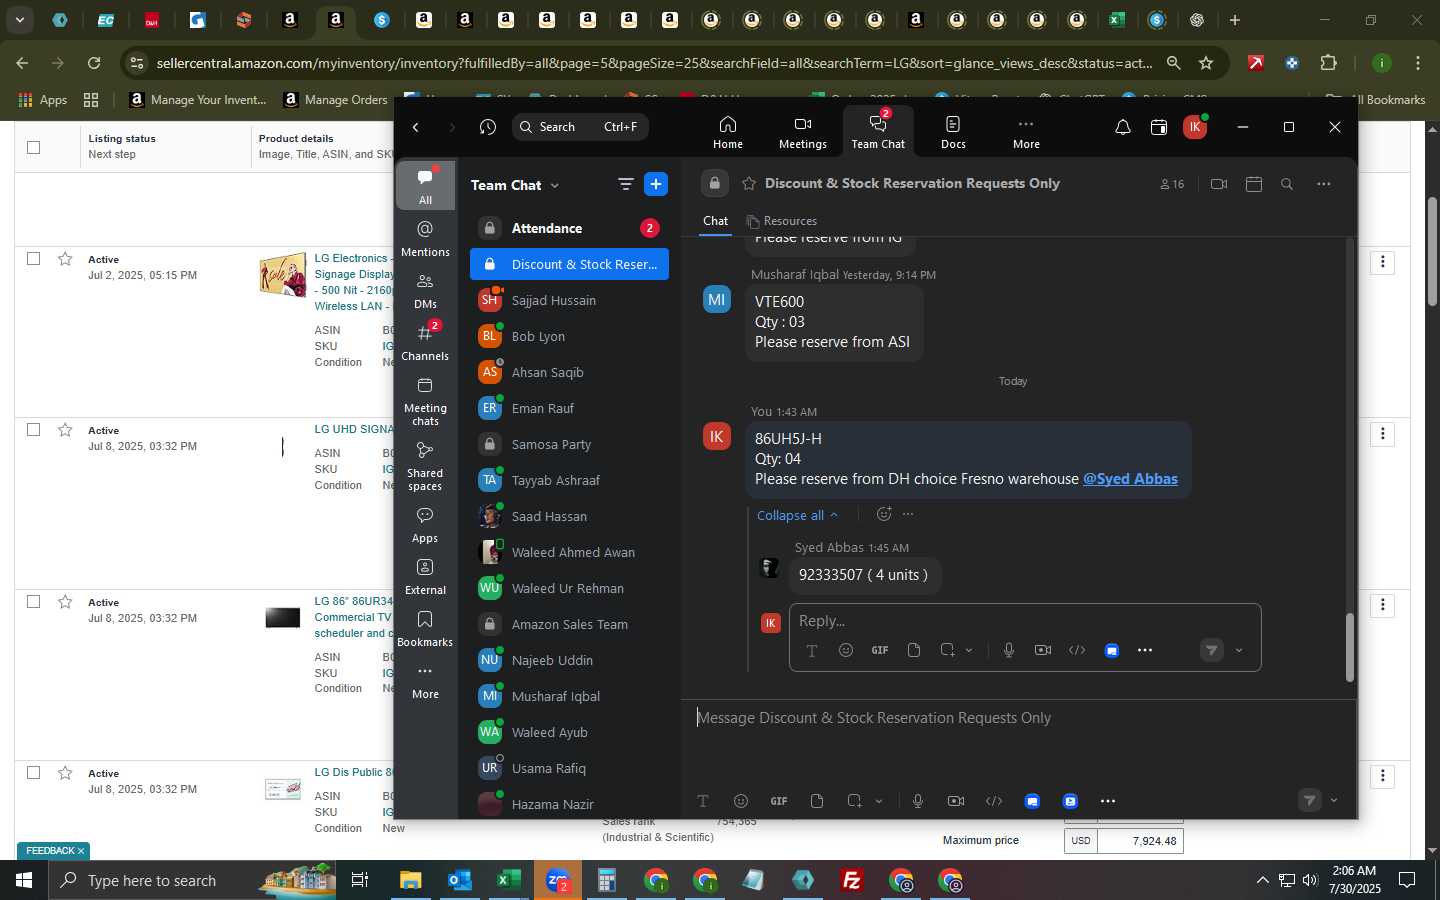1440x900 pixels.
Task: Open Channels in sidebar
Action: [425, 343]
